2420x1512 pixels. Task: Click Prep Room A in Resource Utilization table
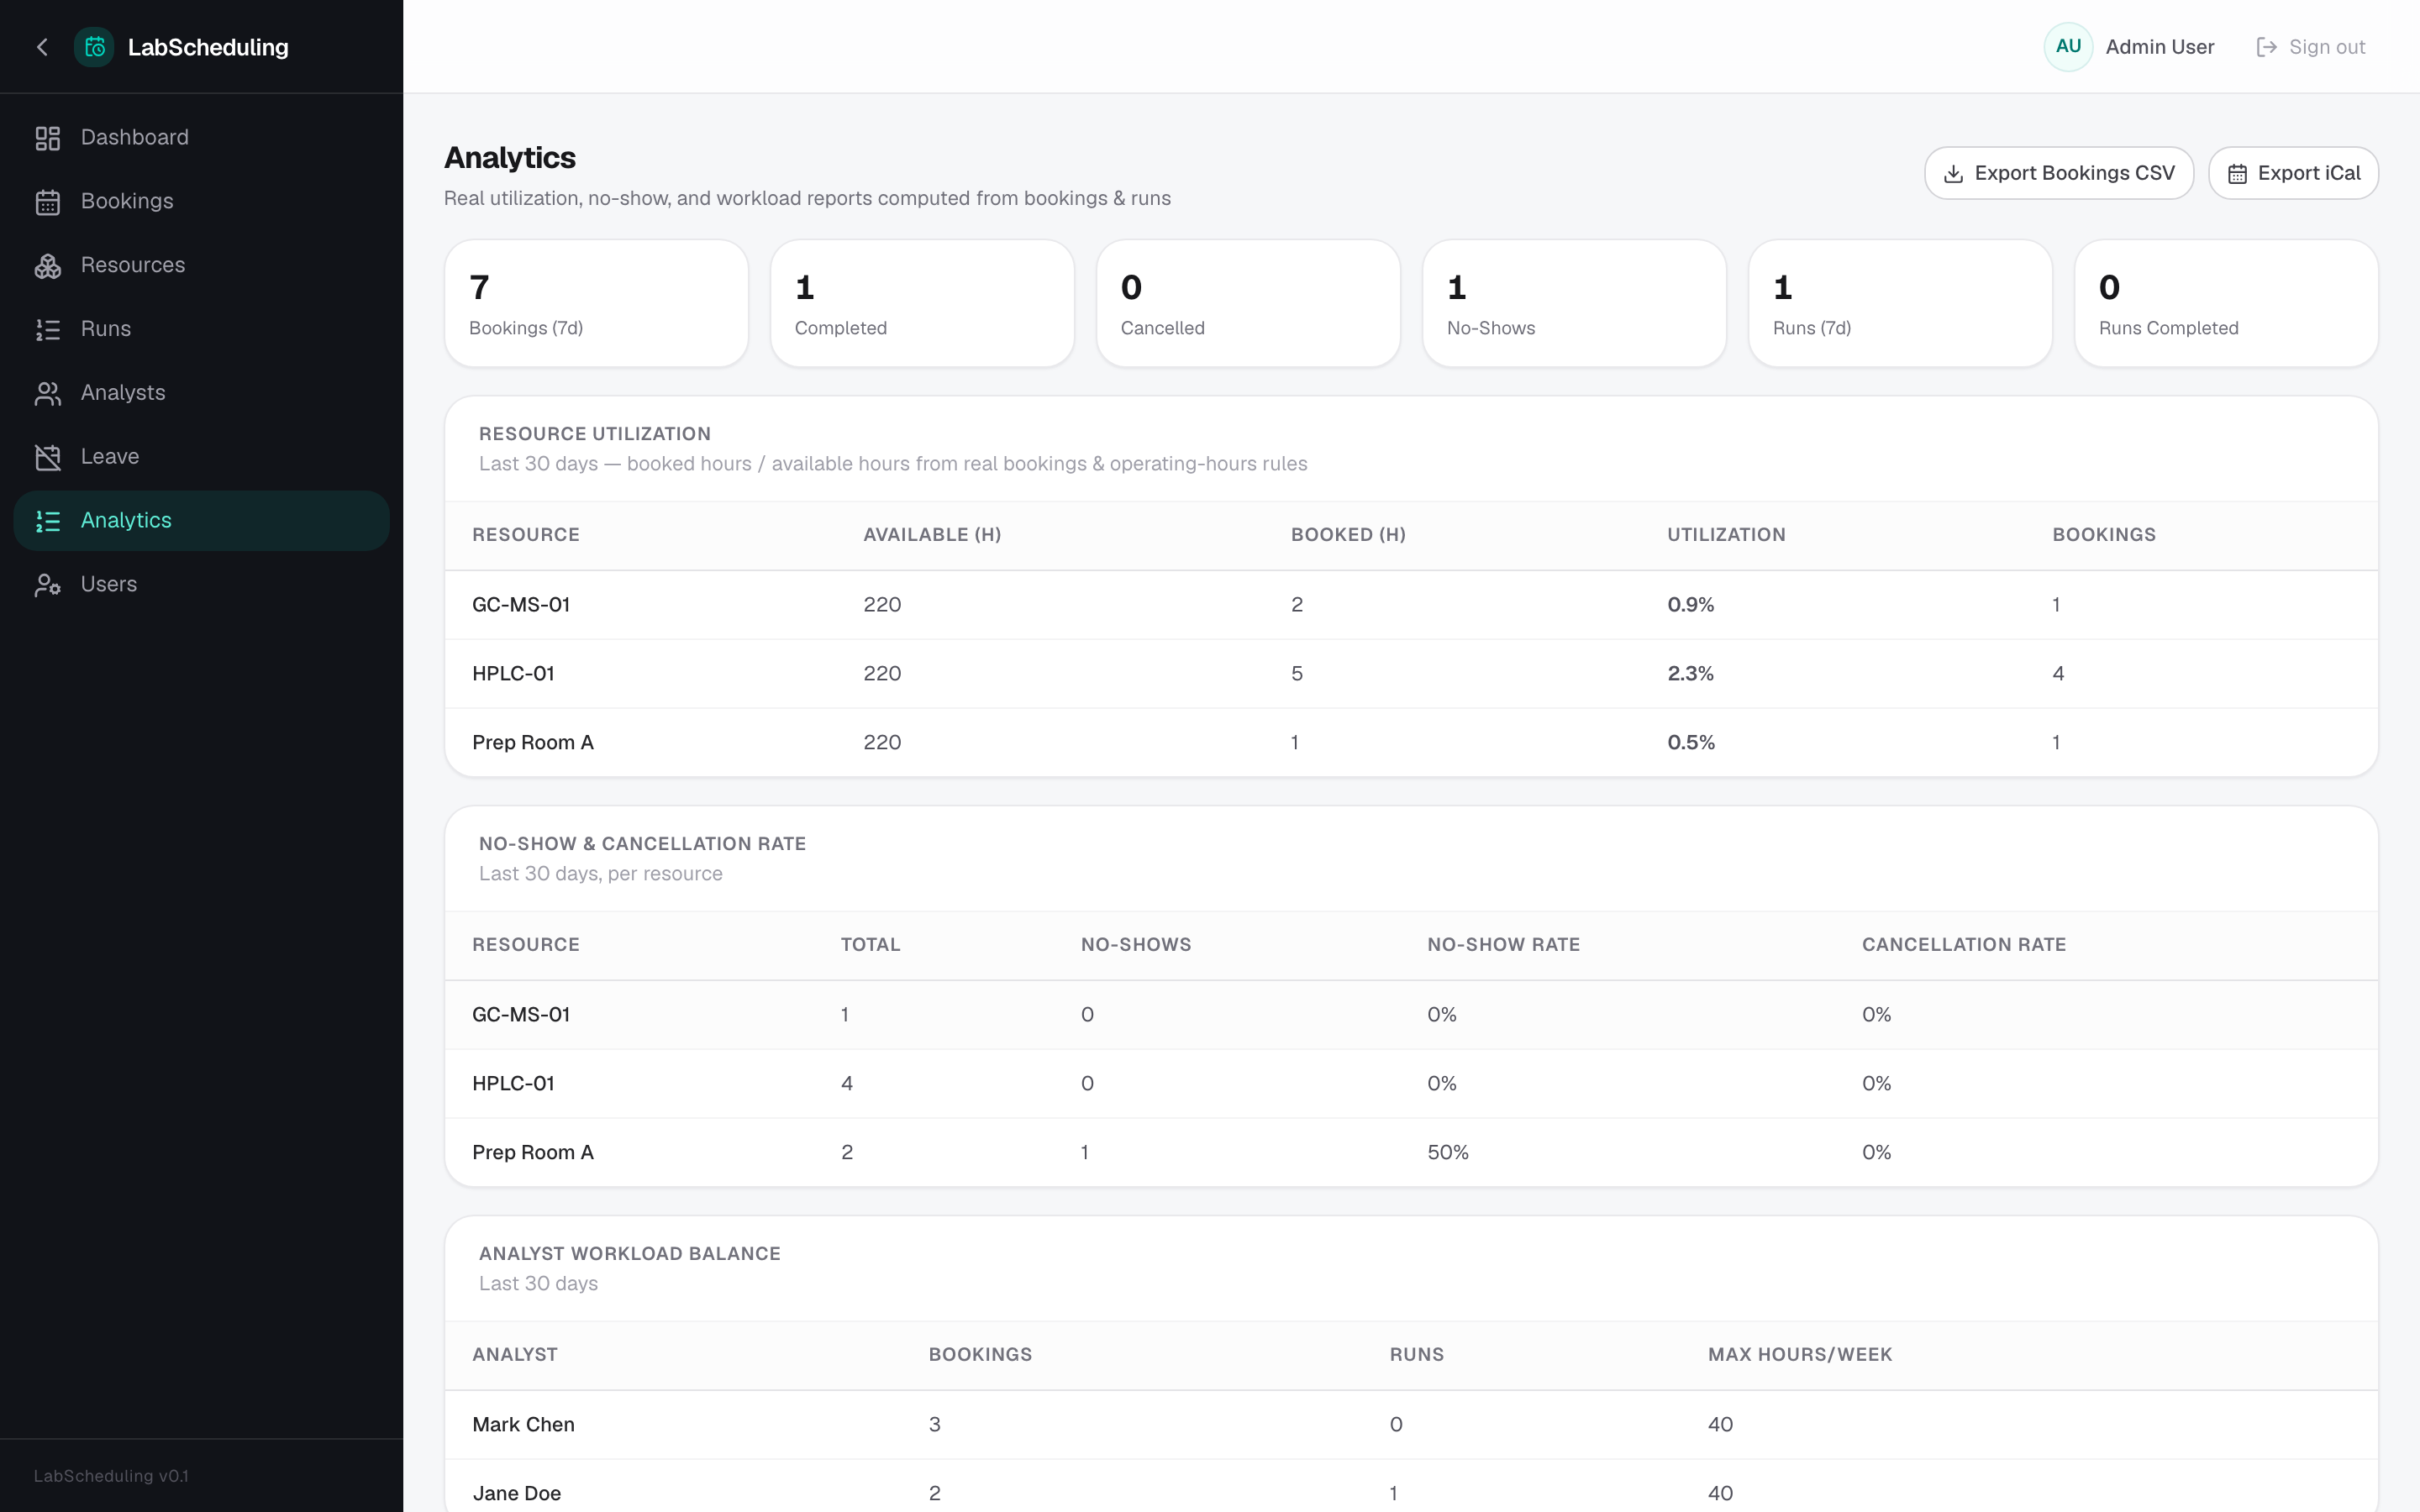click(533, 743)
